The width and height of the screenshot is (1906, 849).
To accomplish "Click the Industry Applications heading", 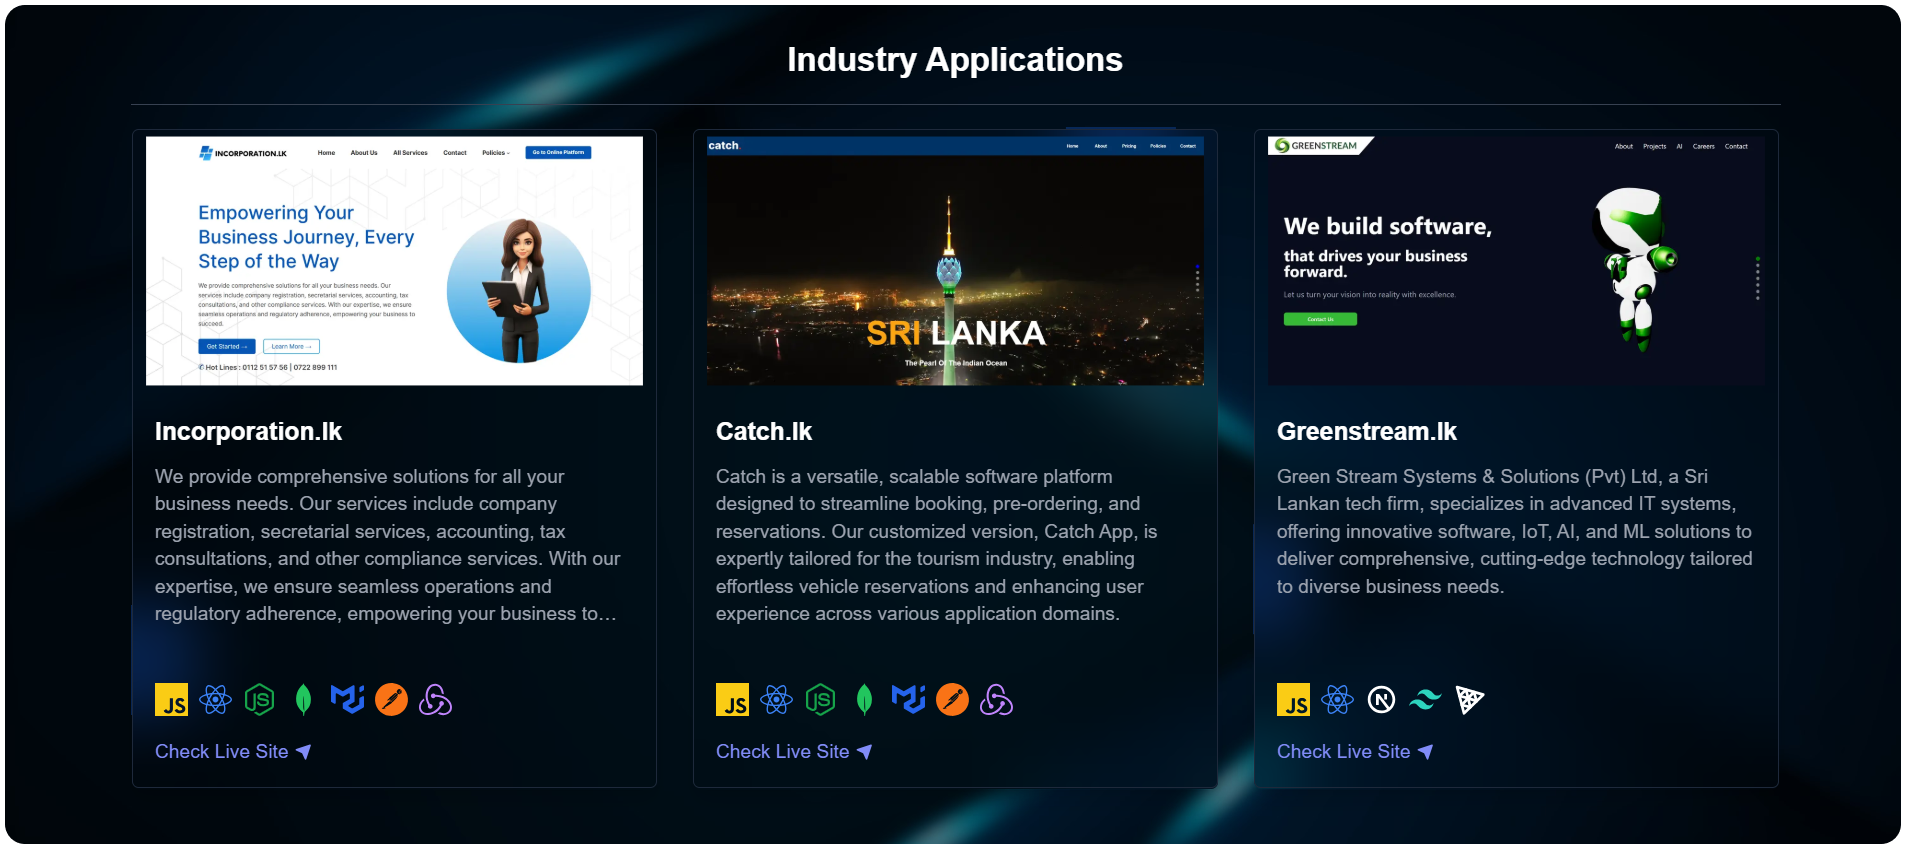I will pos(955,59).
